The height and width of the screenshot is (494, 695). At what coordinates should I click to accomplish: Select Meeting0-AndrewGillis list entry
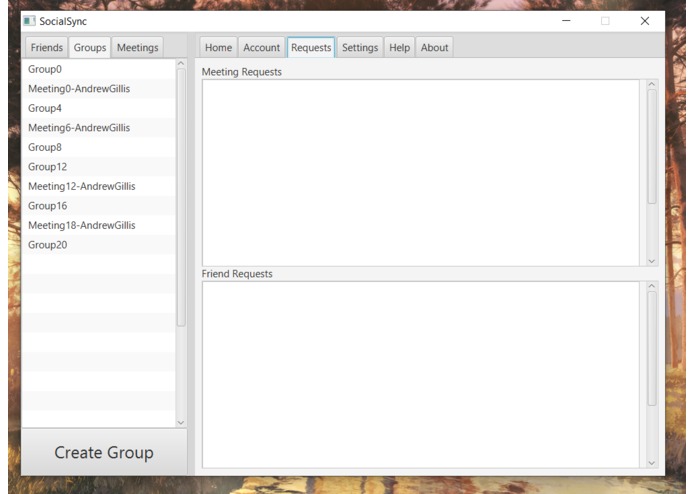(x=99, y=89)
